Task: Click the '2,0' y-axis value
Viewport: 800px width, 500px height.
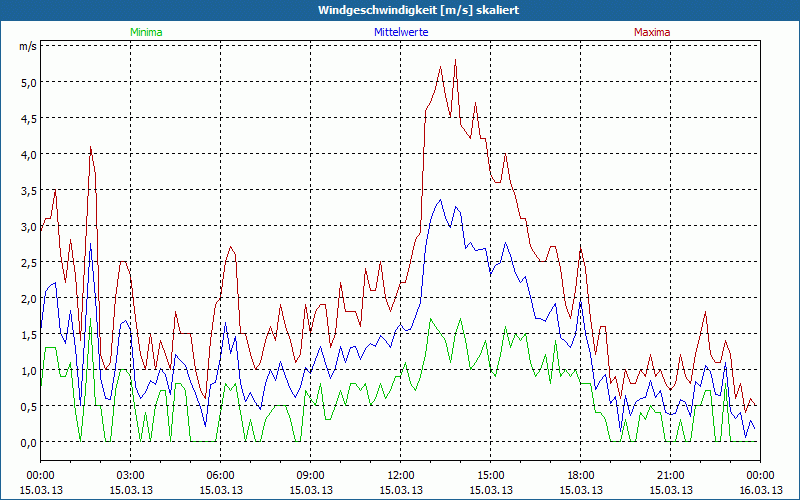Action: pos(29,298)
